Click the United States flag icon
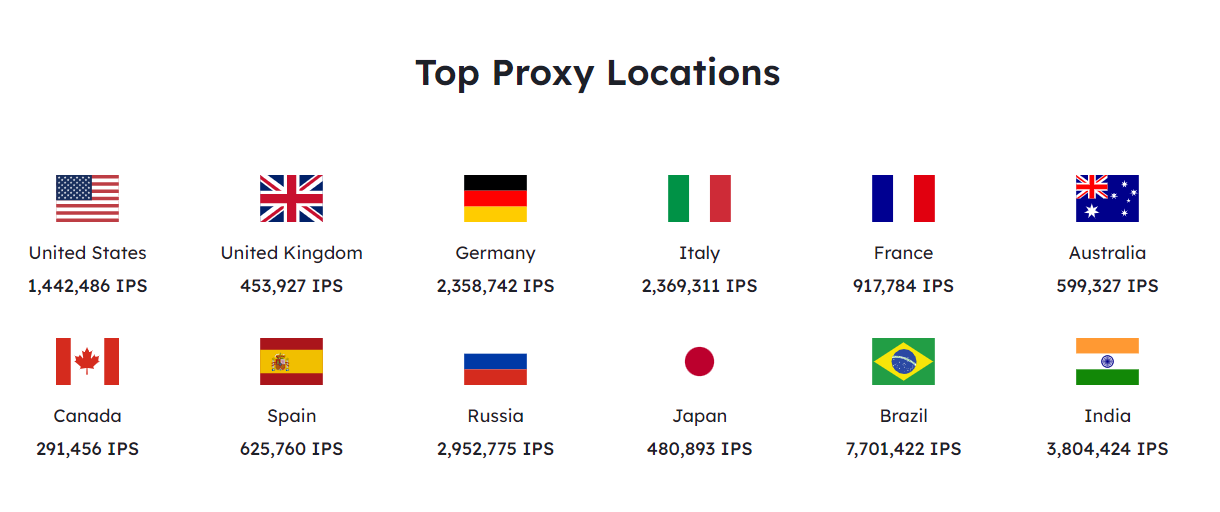1220x512 pixels. tap(87, 198)
